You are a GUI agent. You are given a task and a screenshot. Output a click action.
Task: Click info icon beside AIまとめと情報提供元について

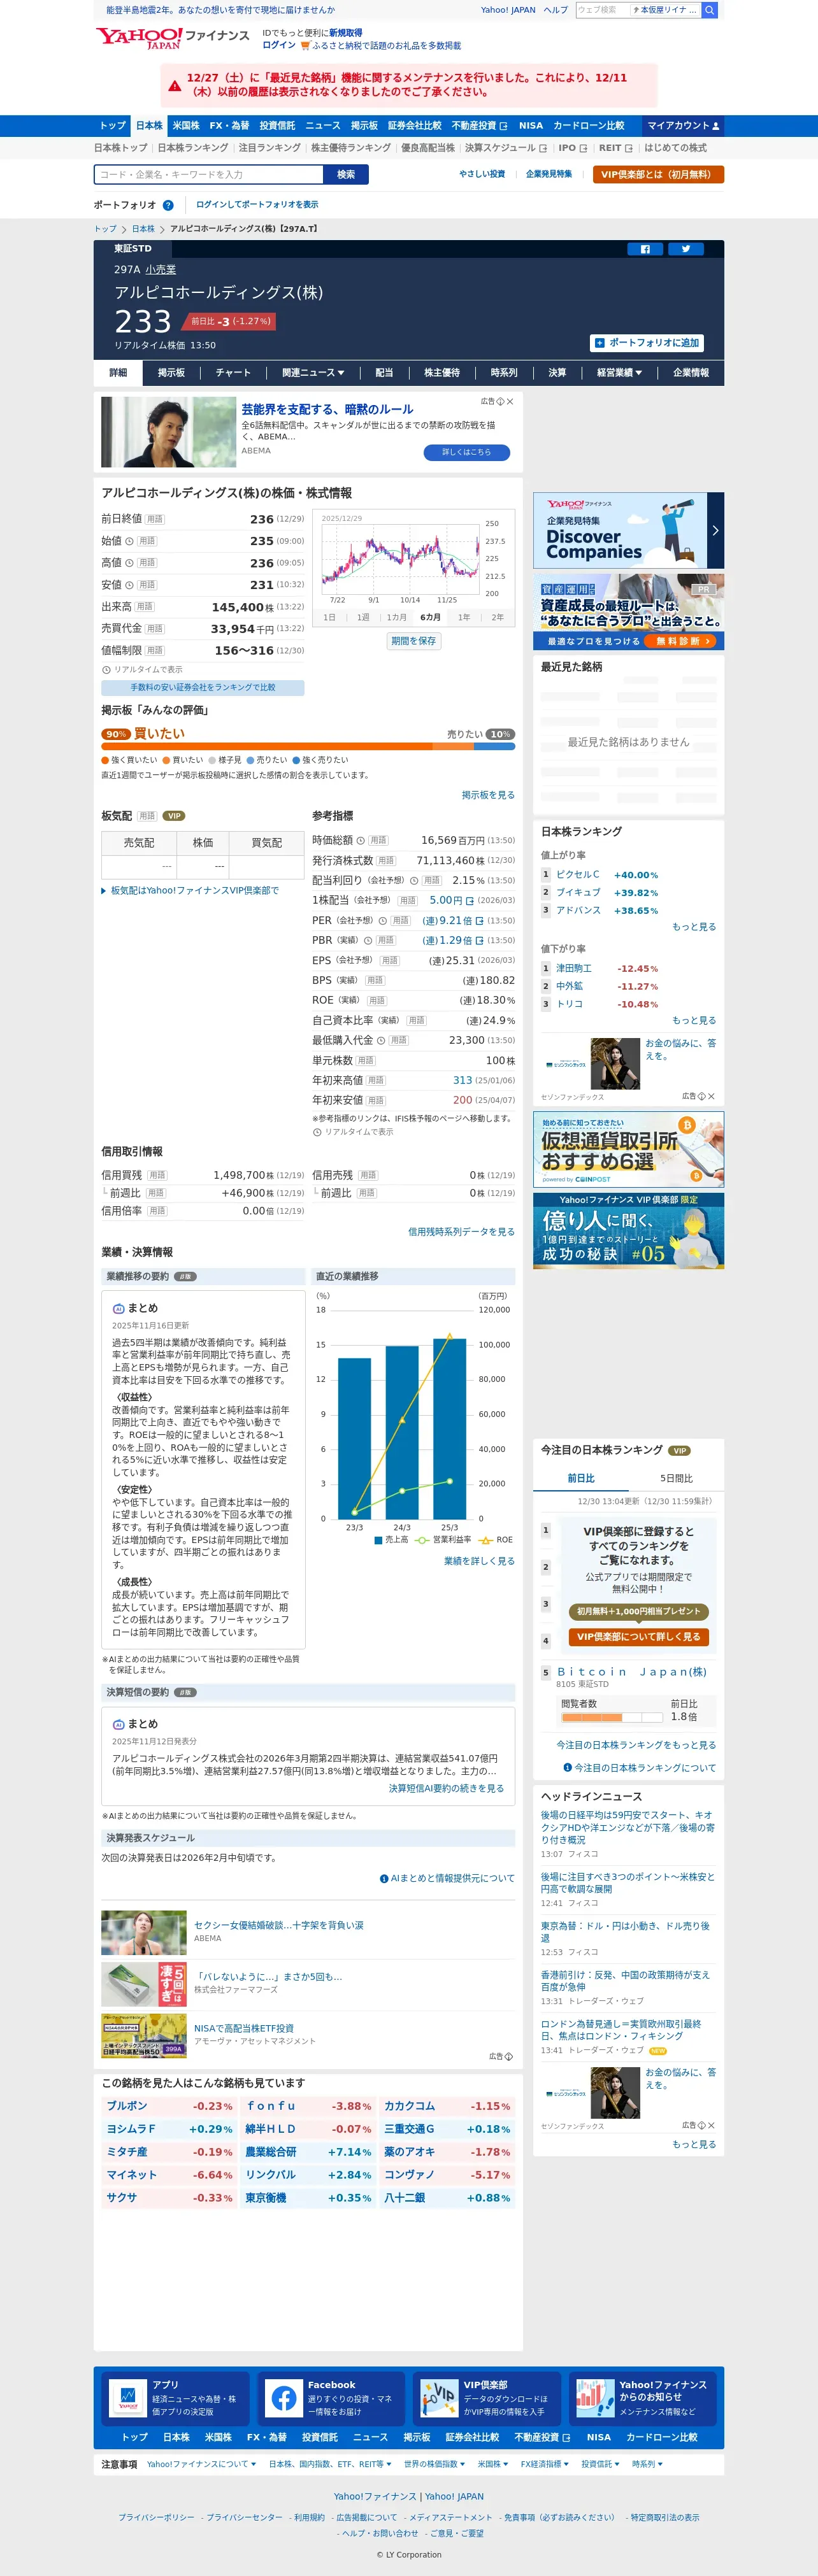pos(384,1879)
